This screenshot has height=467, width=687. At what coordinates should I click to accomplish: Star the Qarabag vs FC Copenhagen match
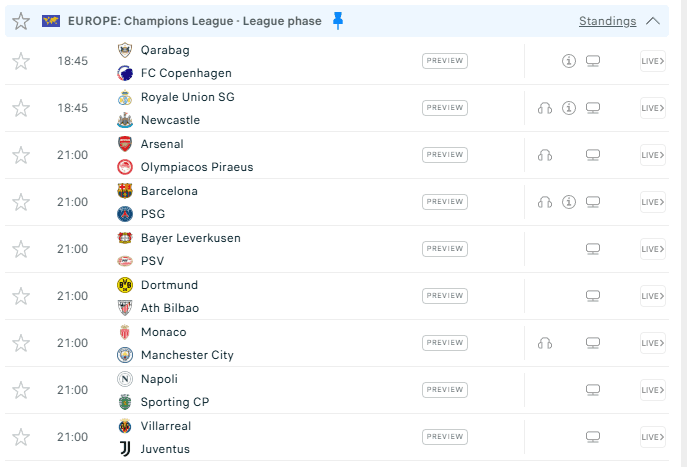pyautogui.click(x=21, y=61)
